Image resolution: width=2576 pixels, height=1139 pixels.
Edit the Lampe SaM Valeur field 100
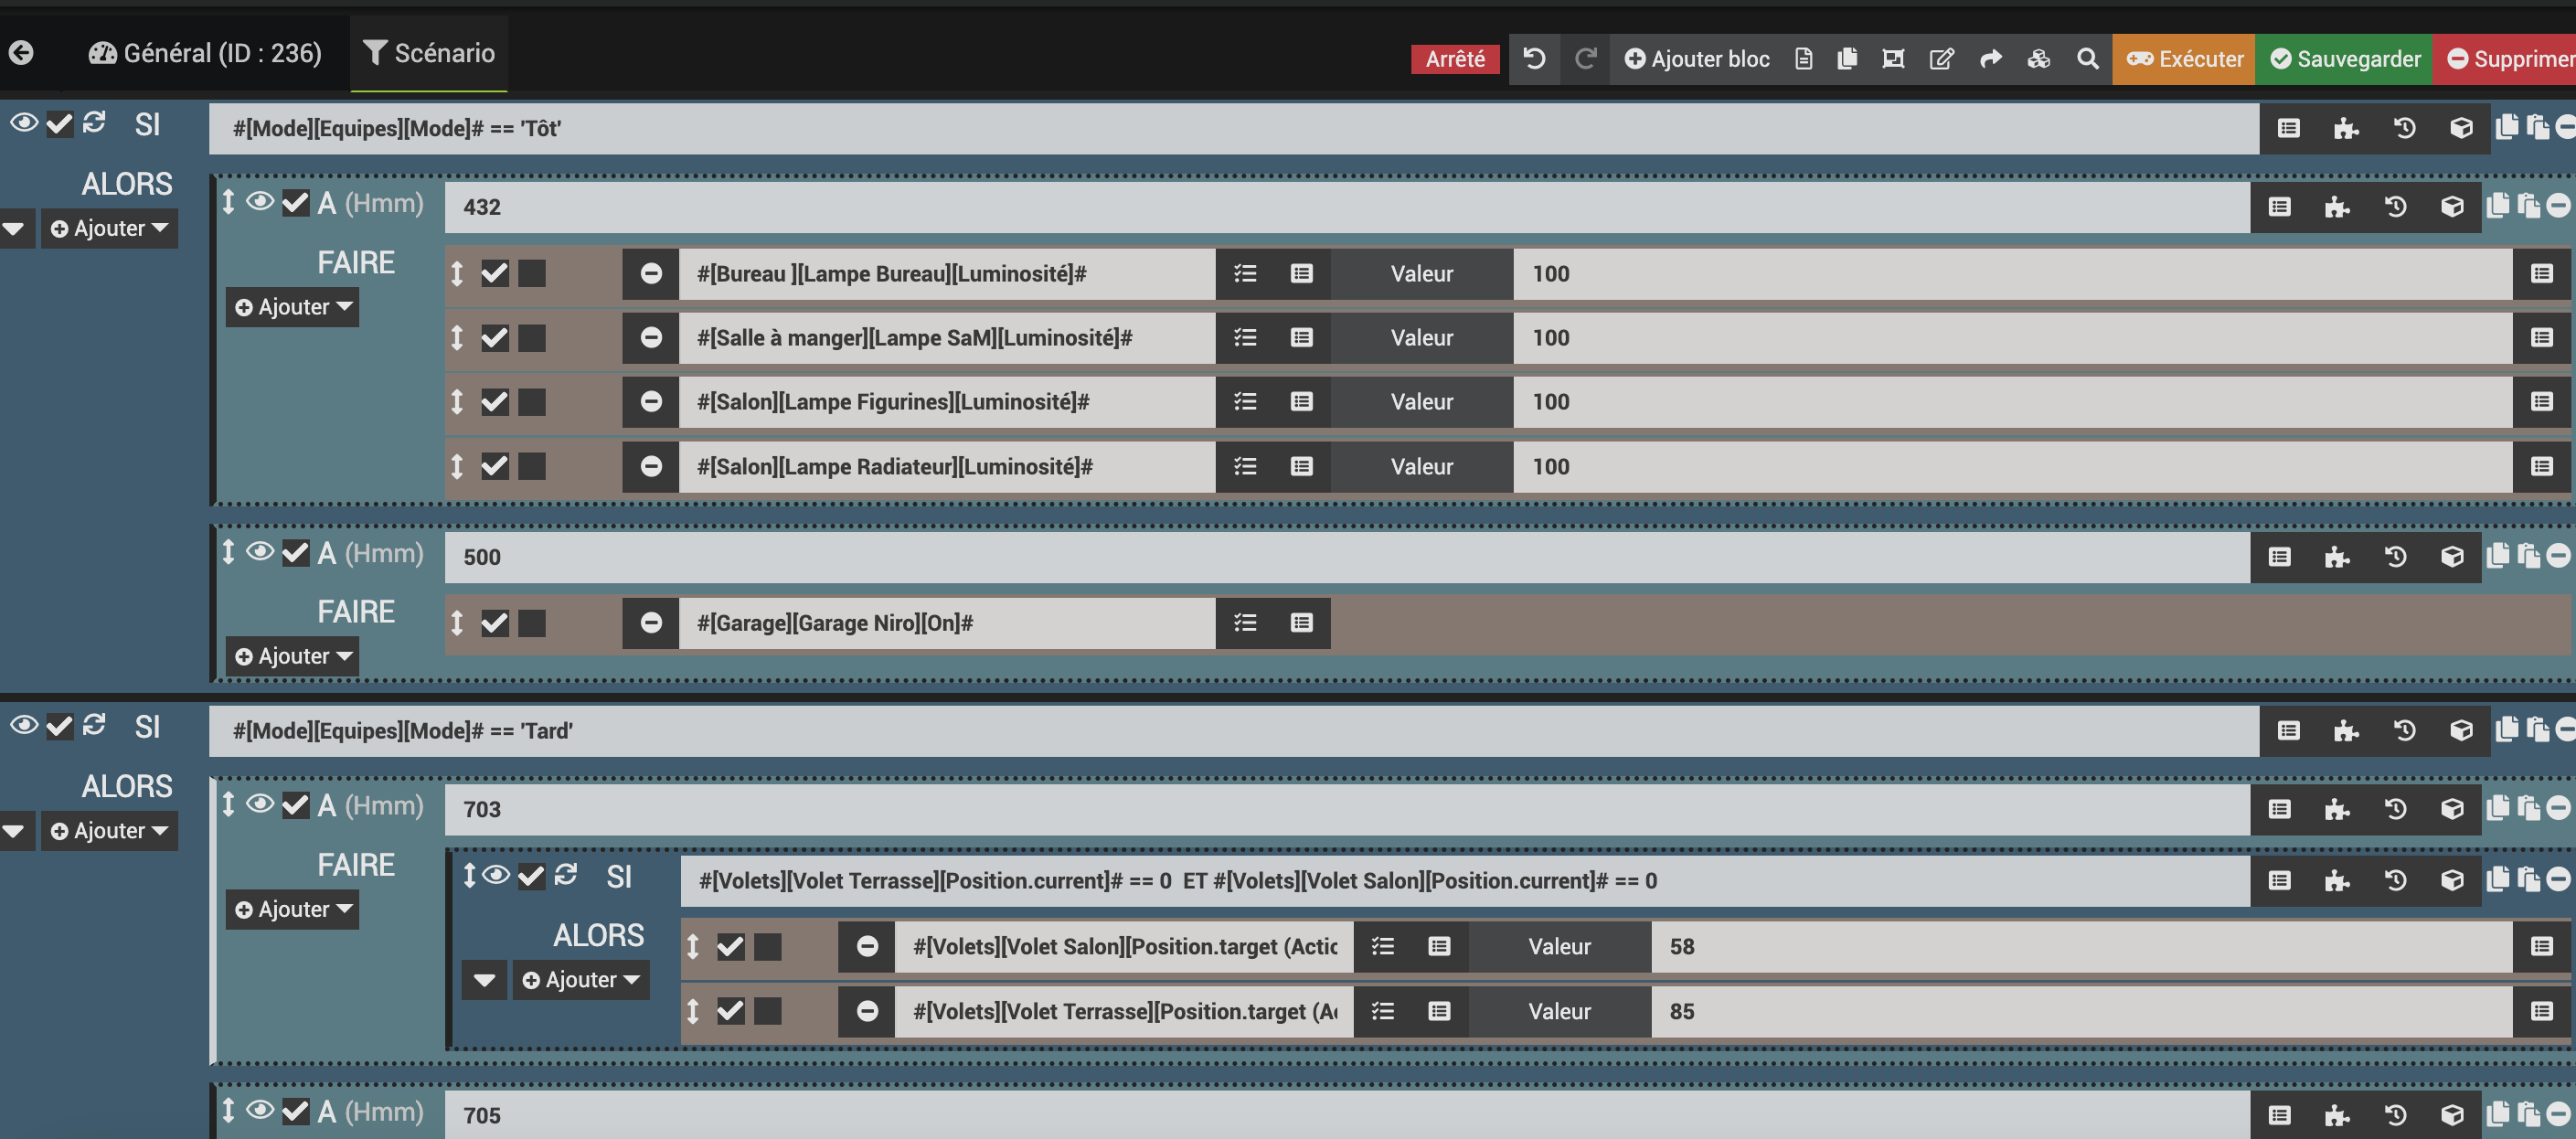pyautogui.click(x=2012, y=338)
